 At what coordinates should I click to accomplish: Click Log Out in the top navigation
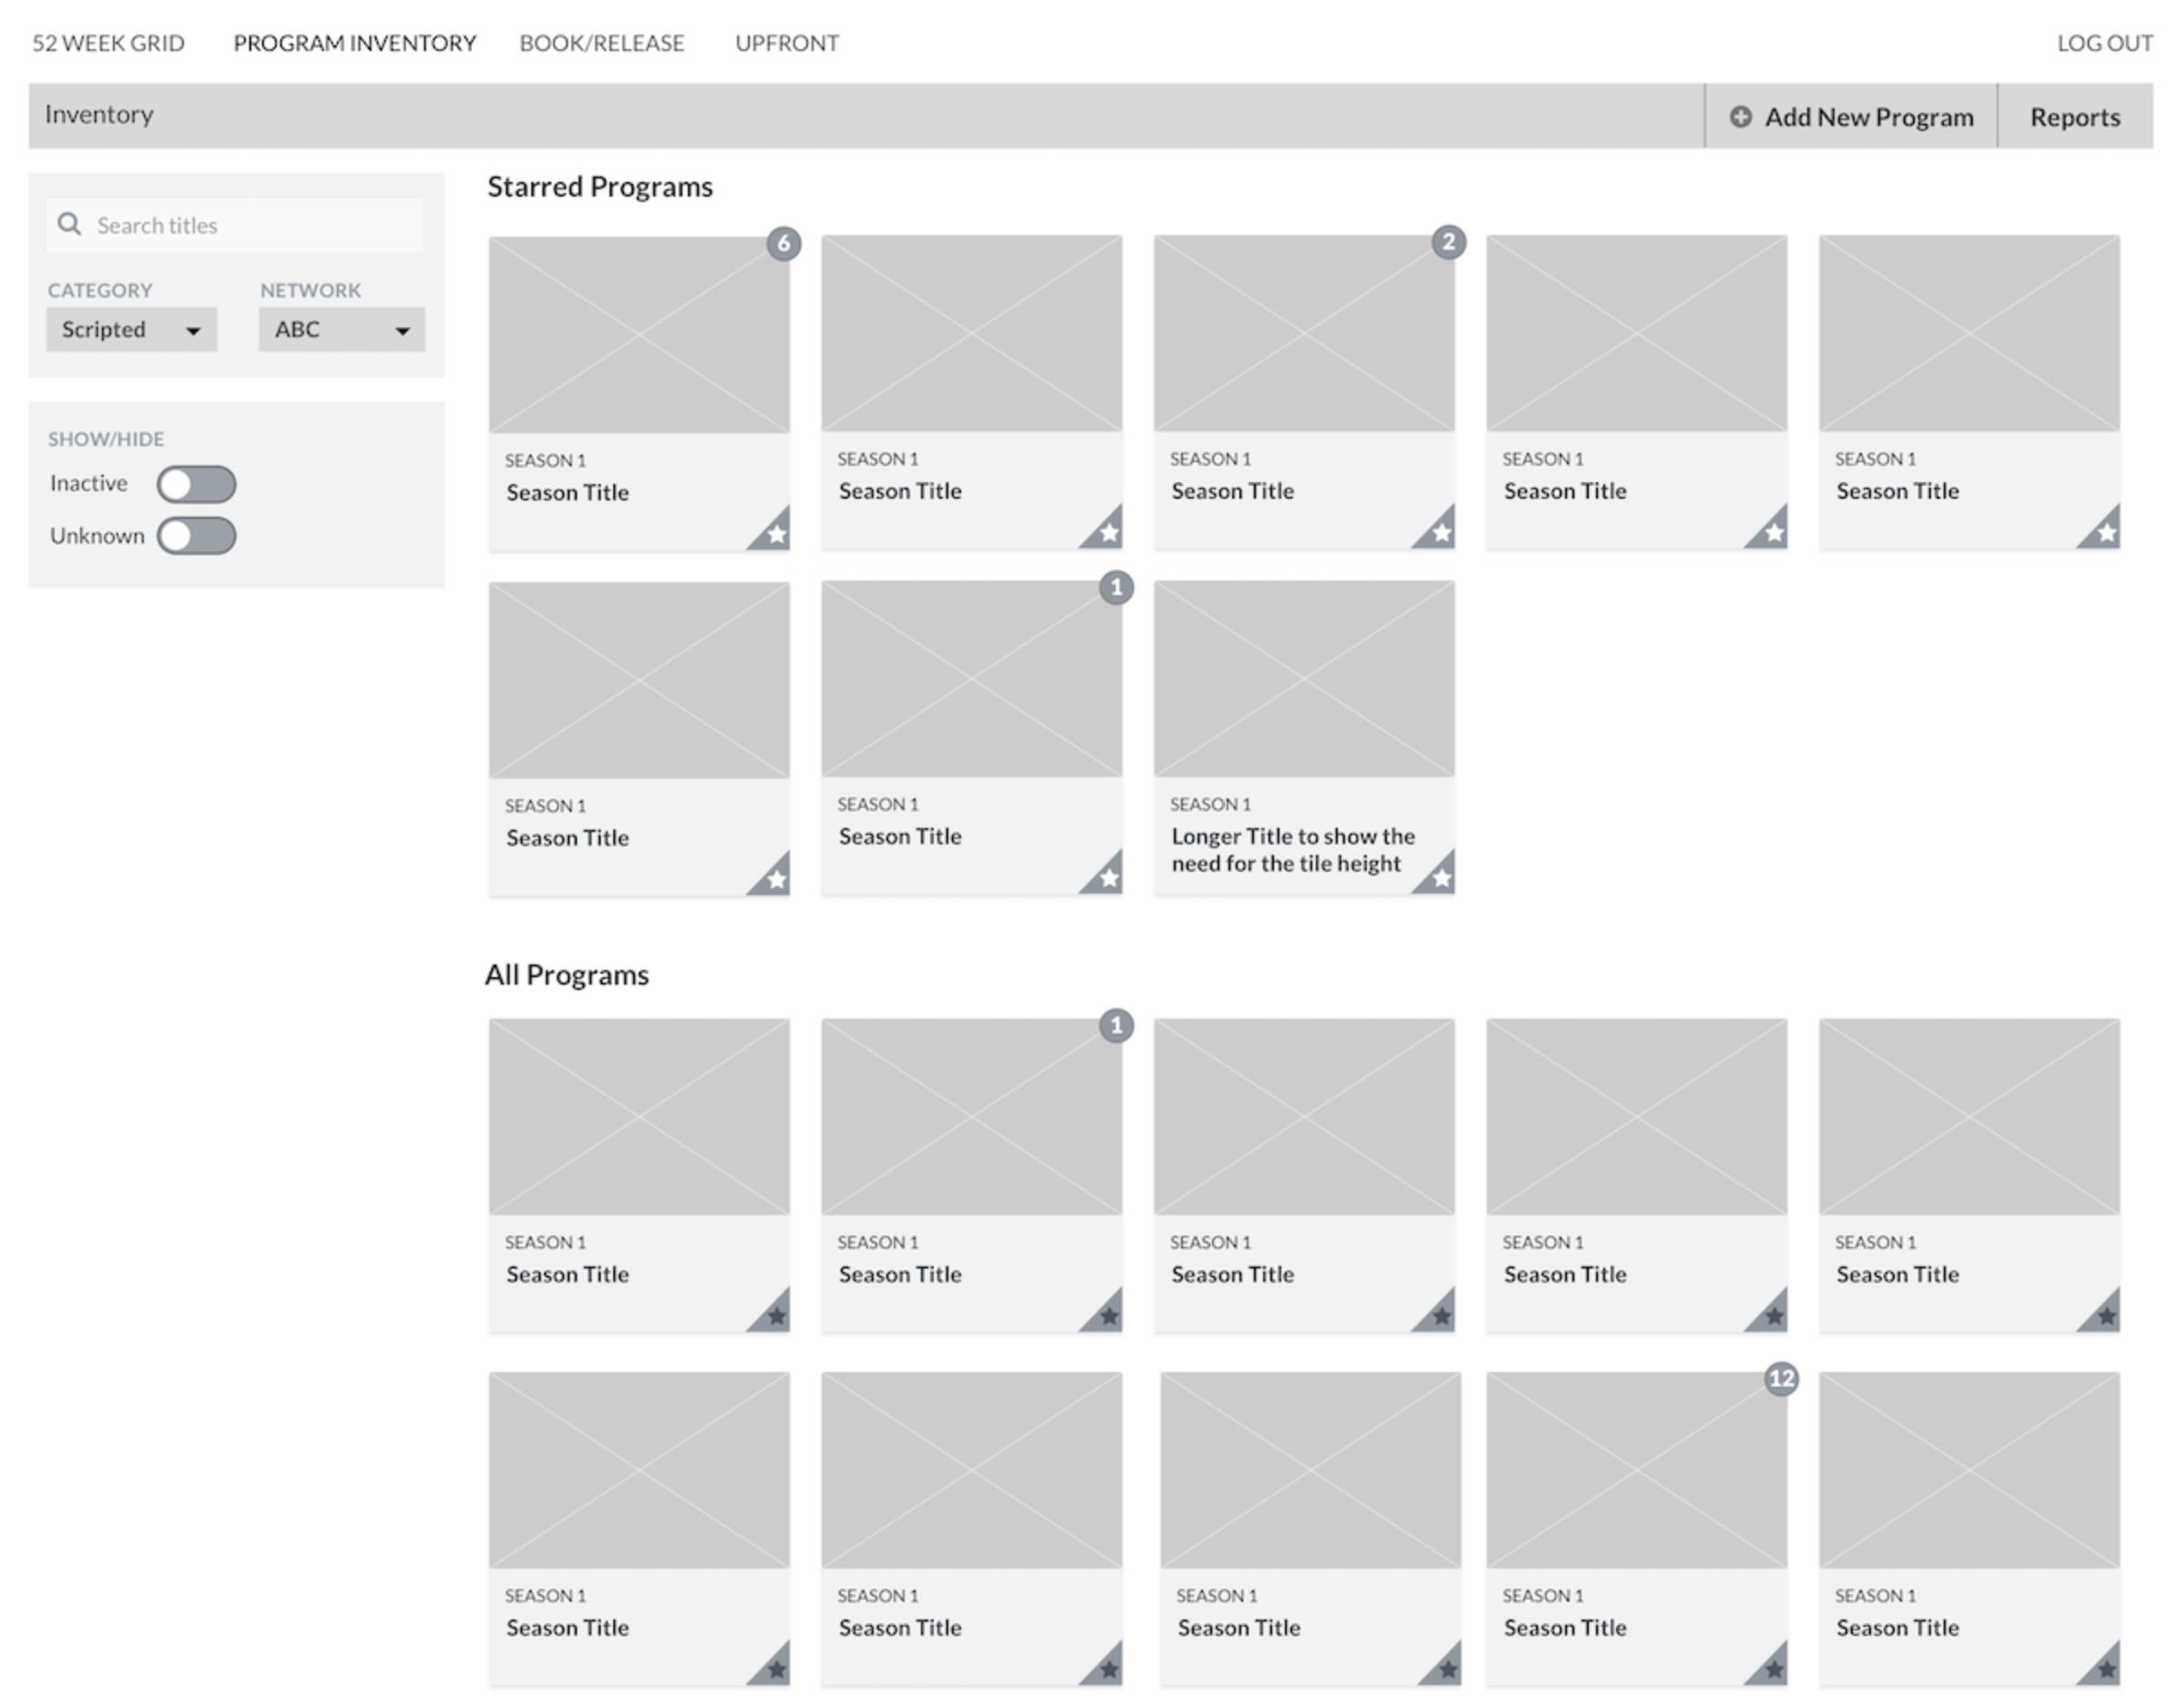[x=2104, y=43]
